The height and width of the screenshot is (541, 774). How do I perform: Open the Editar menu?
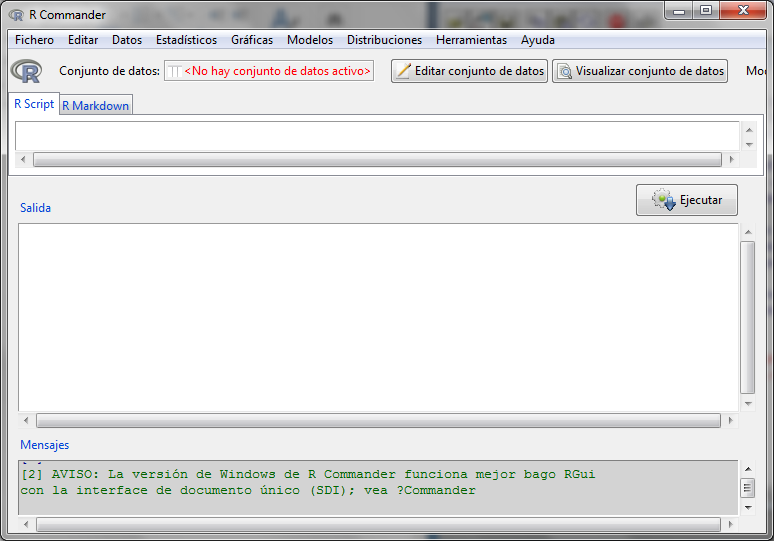click(83, 40)
